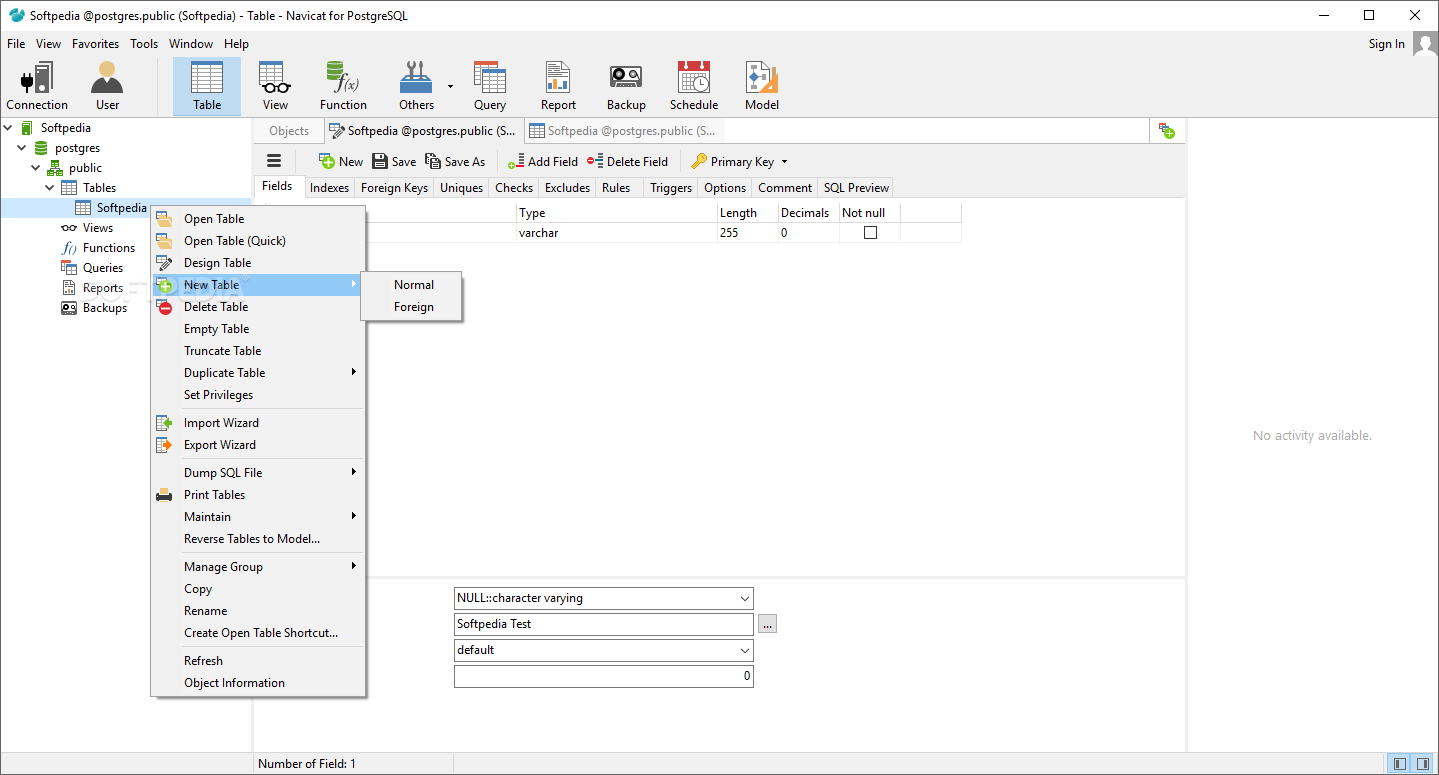Viewport: 1439px width, 775px height.
Task: Collapse the postgres database node
Action: pyautogui.click(x=22, y=148)
